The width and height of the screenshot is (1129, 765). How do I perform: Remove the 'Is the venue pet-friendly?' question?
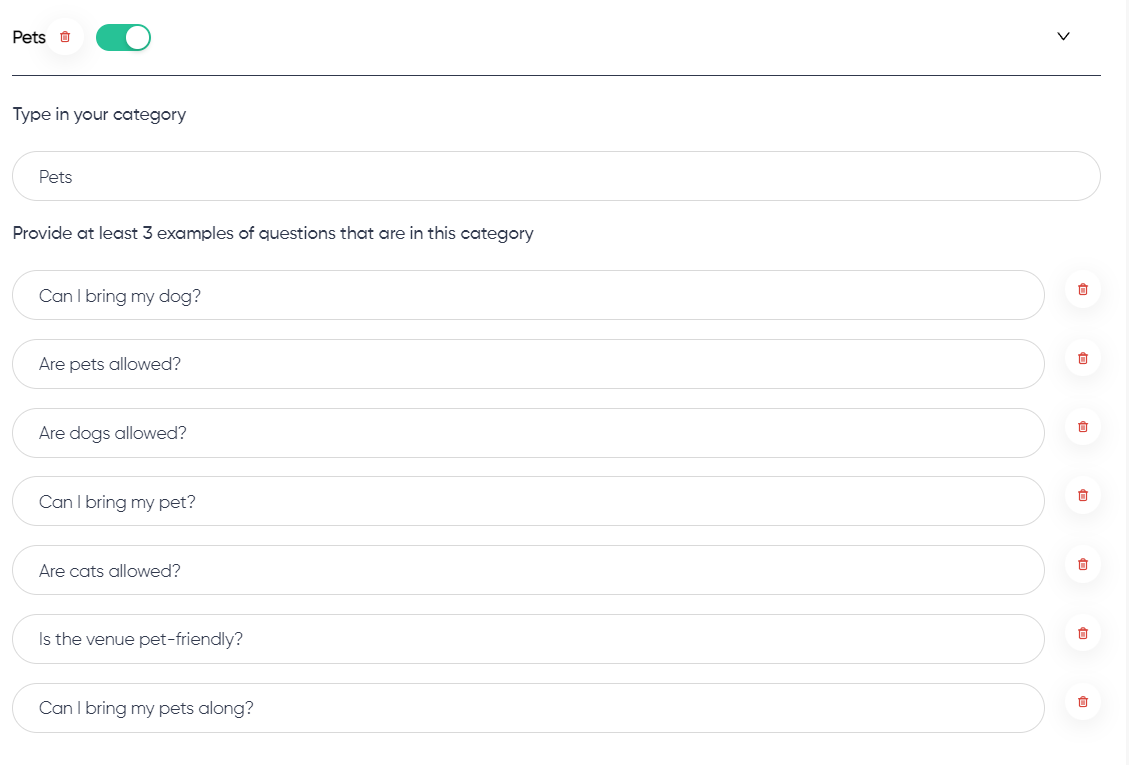pyautogui.click(x=1082, y=634)
